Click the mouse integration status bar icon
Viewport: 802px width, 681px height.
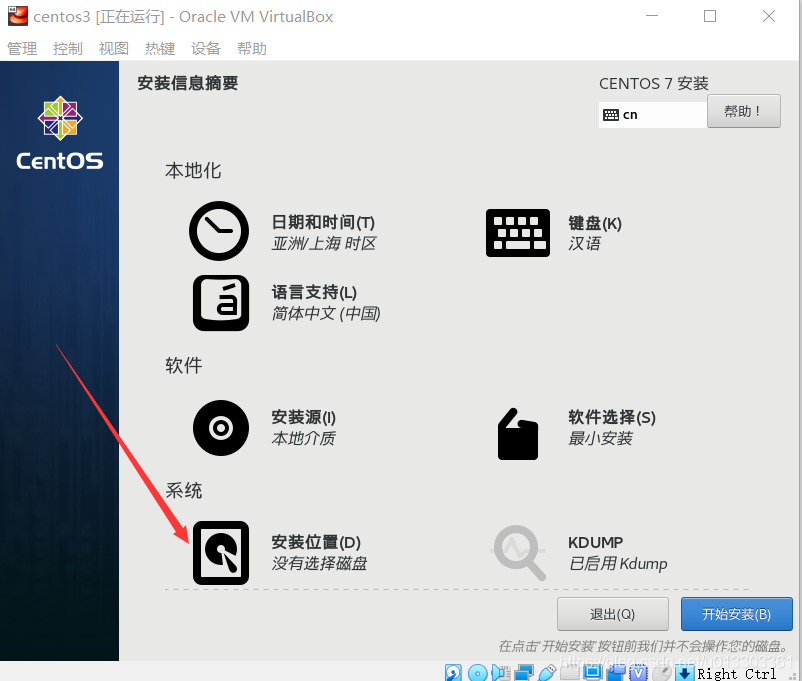pos(661,673)
